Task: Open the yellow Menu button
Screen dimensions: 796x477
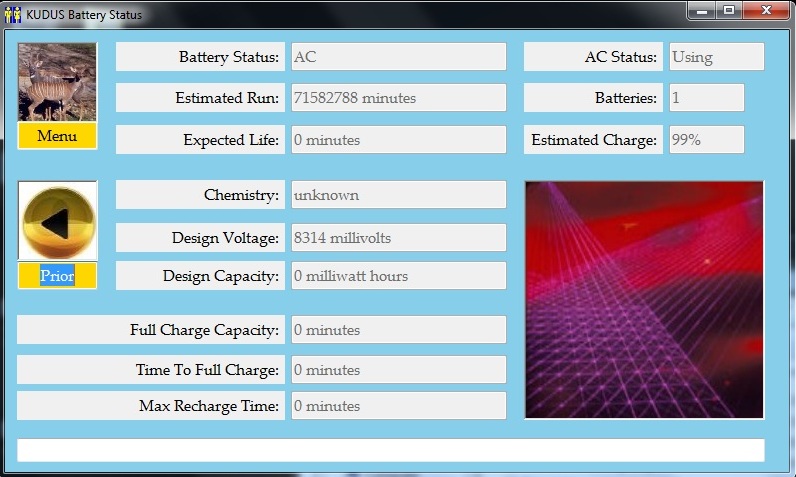Action: coord(57,136)
